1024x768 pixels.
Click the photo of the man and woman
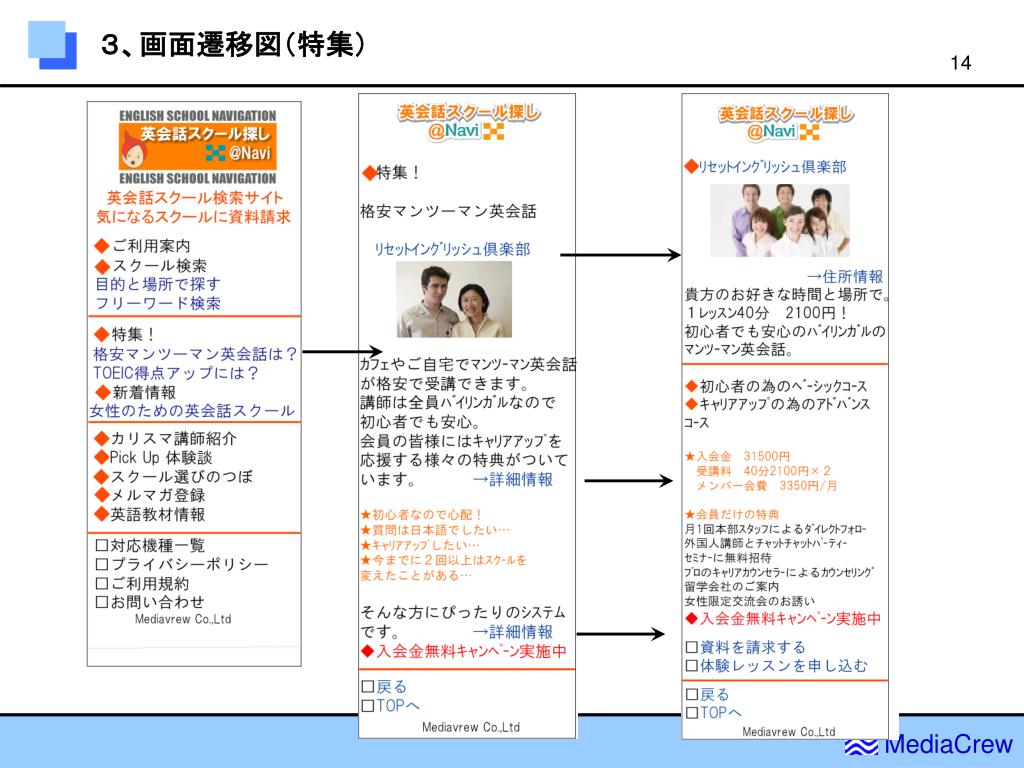tap(454, 299)
